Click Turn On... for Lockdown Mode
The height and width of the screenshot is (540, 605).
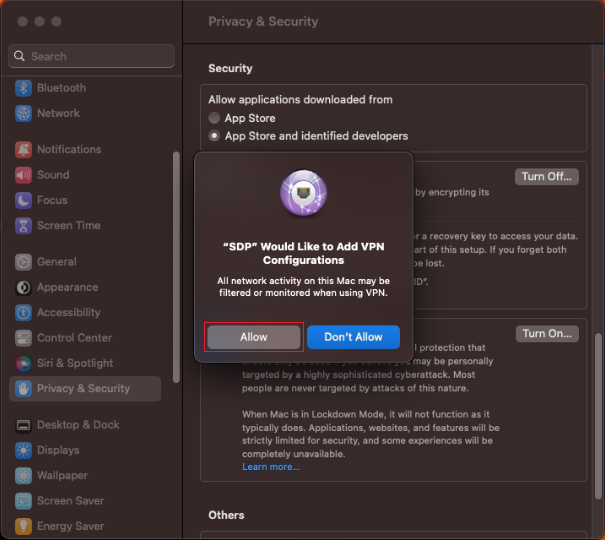[x=547, y=334]
